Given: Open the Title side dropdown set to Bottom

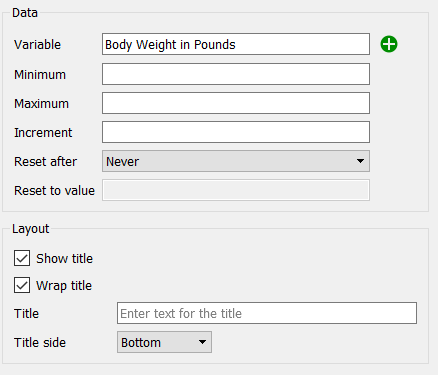Looking at the screenshot, I should (164, 342).
